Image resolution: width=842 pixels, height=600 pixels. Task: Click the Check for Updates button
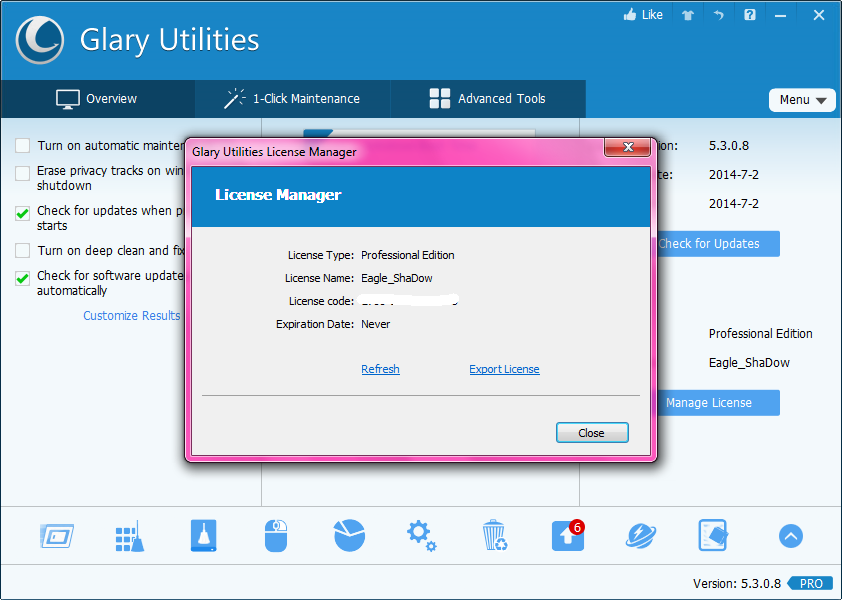tap(717, 244)
